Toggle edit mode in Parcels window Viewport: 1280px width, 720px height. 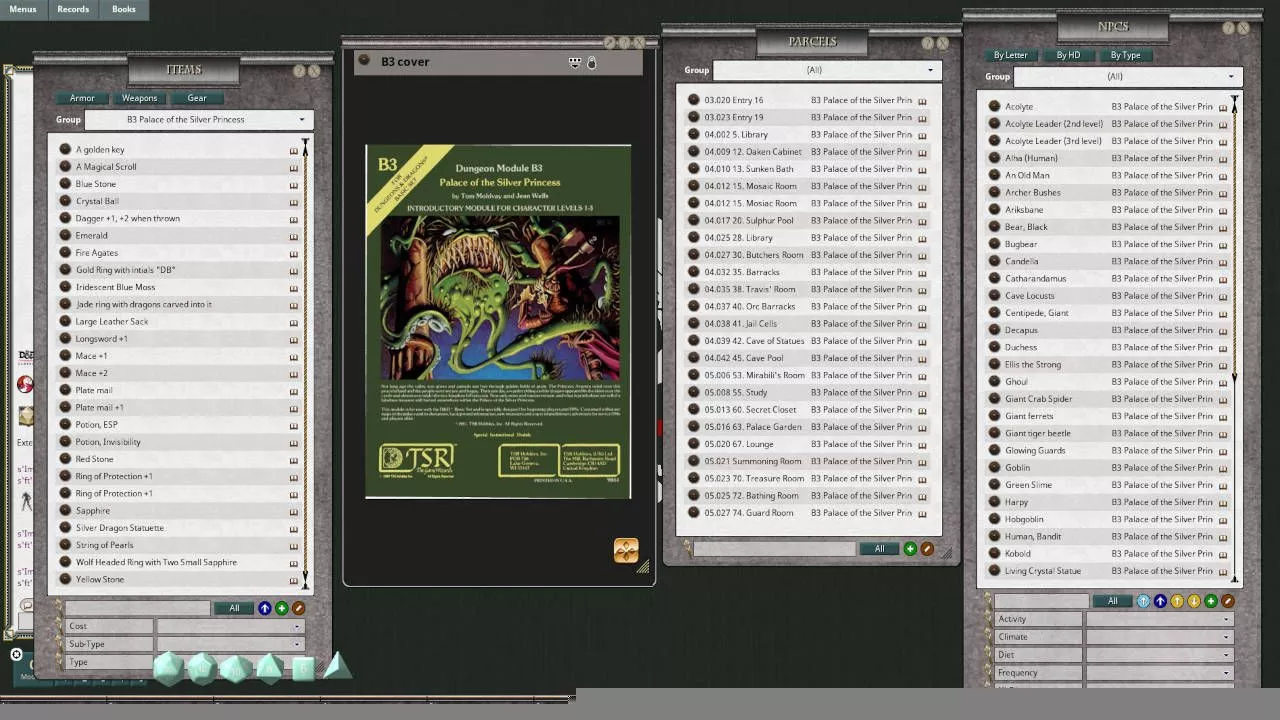coord(927,549)
